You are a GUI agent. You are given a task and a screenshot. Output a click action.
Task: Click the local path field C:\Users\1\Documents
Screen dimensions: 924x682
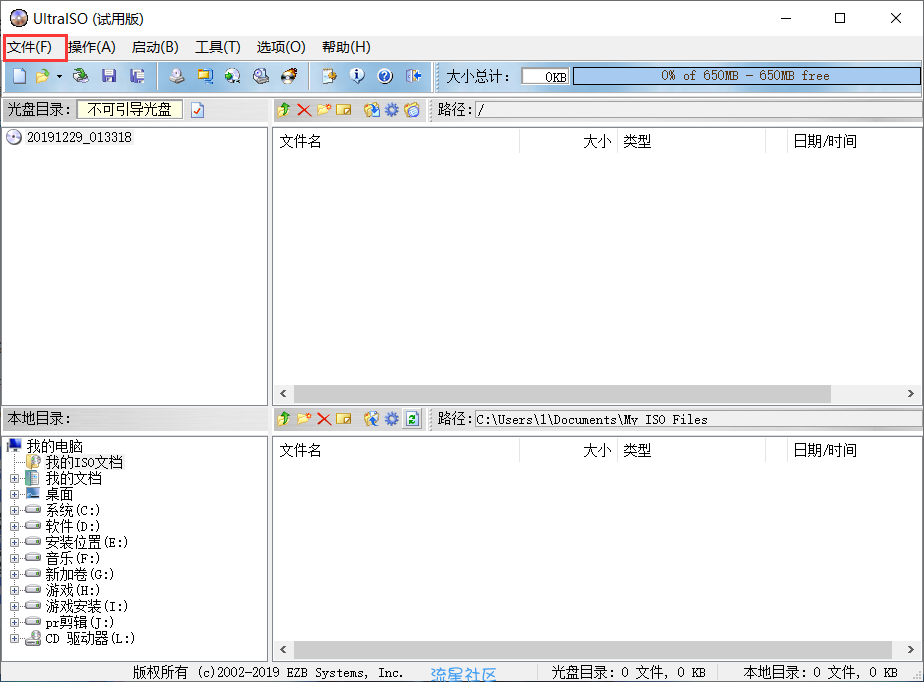click(698, 419)
